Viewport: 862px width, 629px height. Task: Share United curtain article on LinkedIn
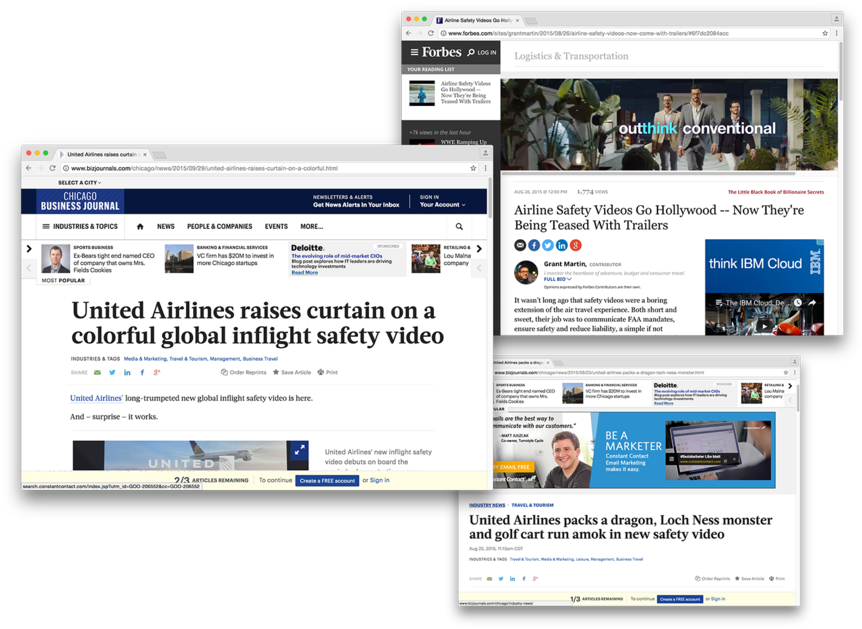click(127, 373)
